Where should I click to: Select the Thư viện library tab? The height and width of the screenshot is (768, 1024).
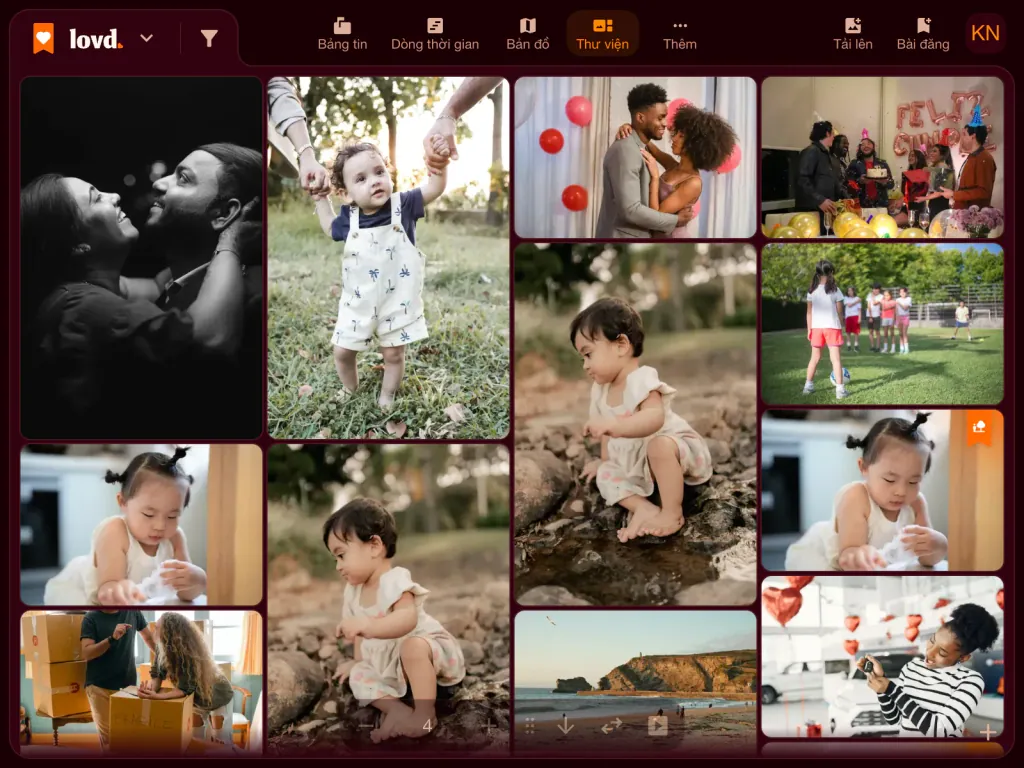point(602,34)
